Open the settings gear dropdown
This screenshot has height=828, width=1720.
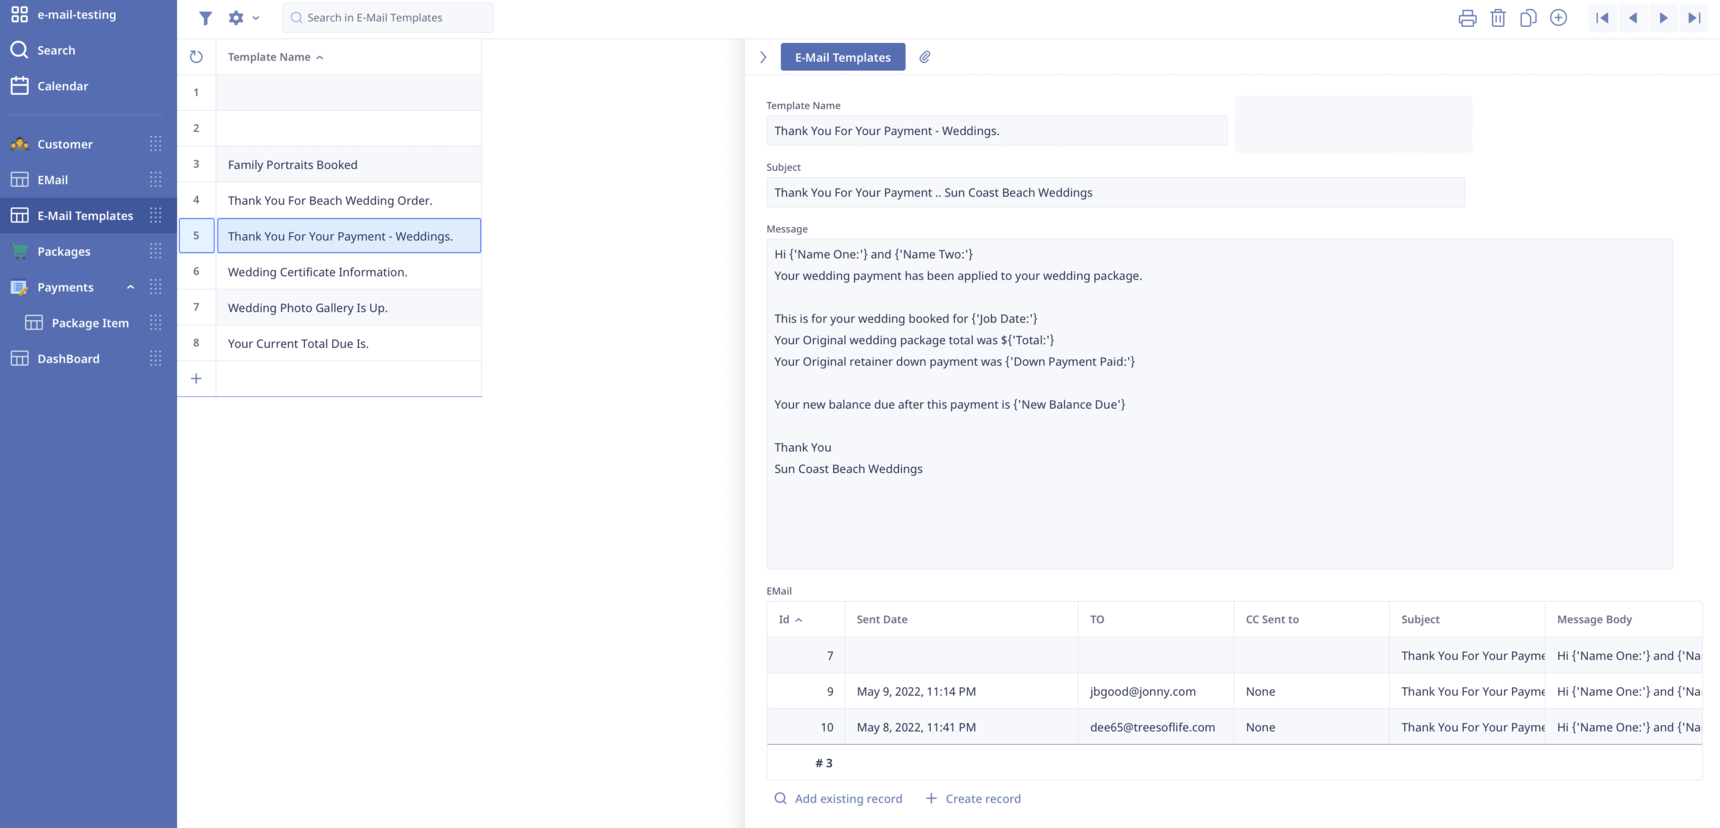tap(242, 18)
